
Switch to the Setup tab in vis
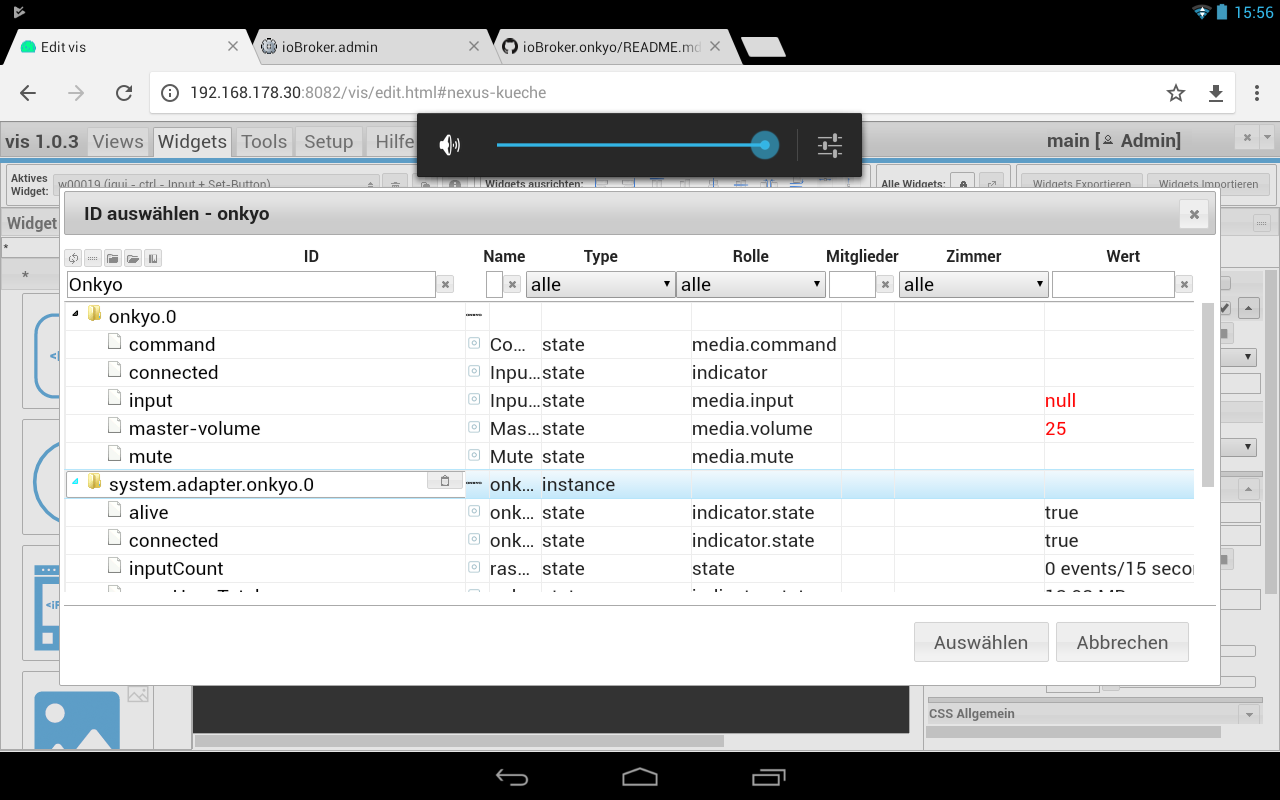[328, 142]
